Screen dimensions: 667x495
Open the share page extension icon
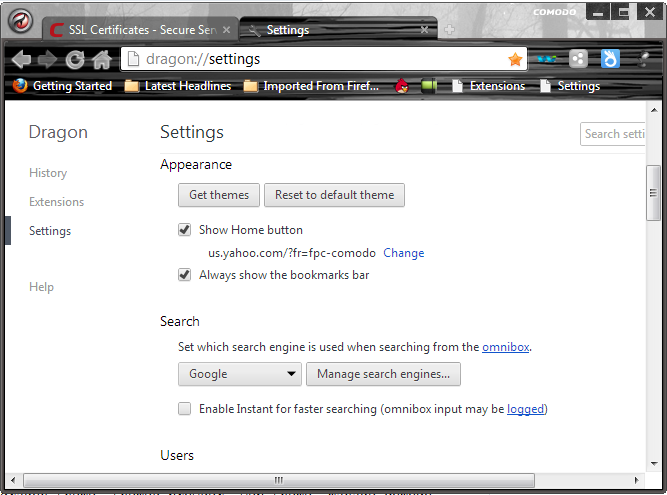[578, 59]
